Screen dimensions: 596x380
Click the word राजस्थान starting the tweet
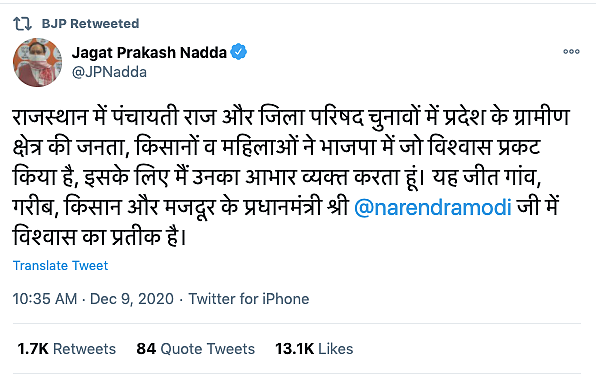coord(50,117)
